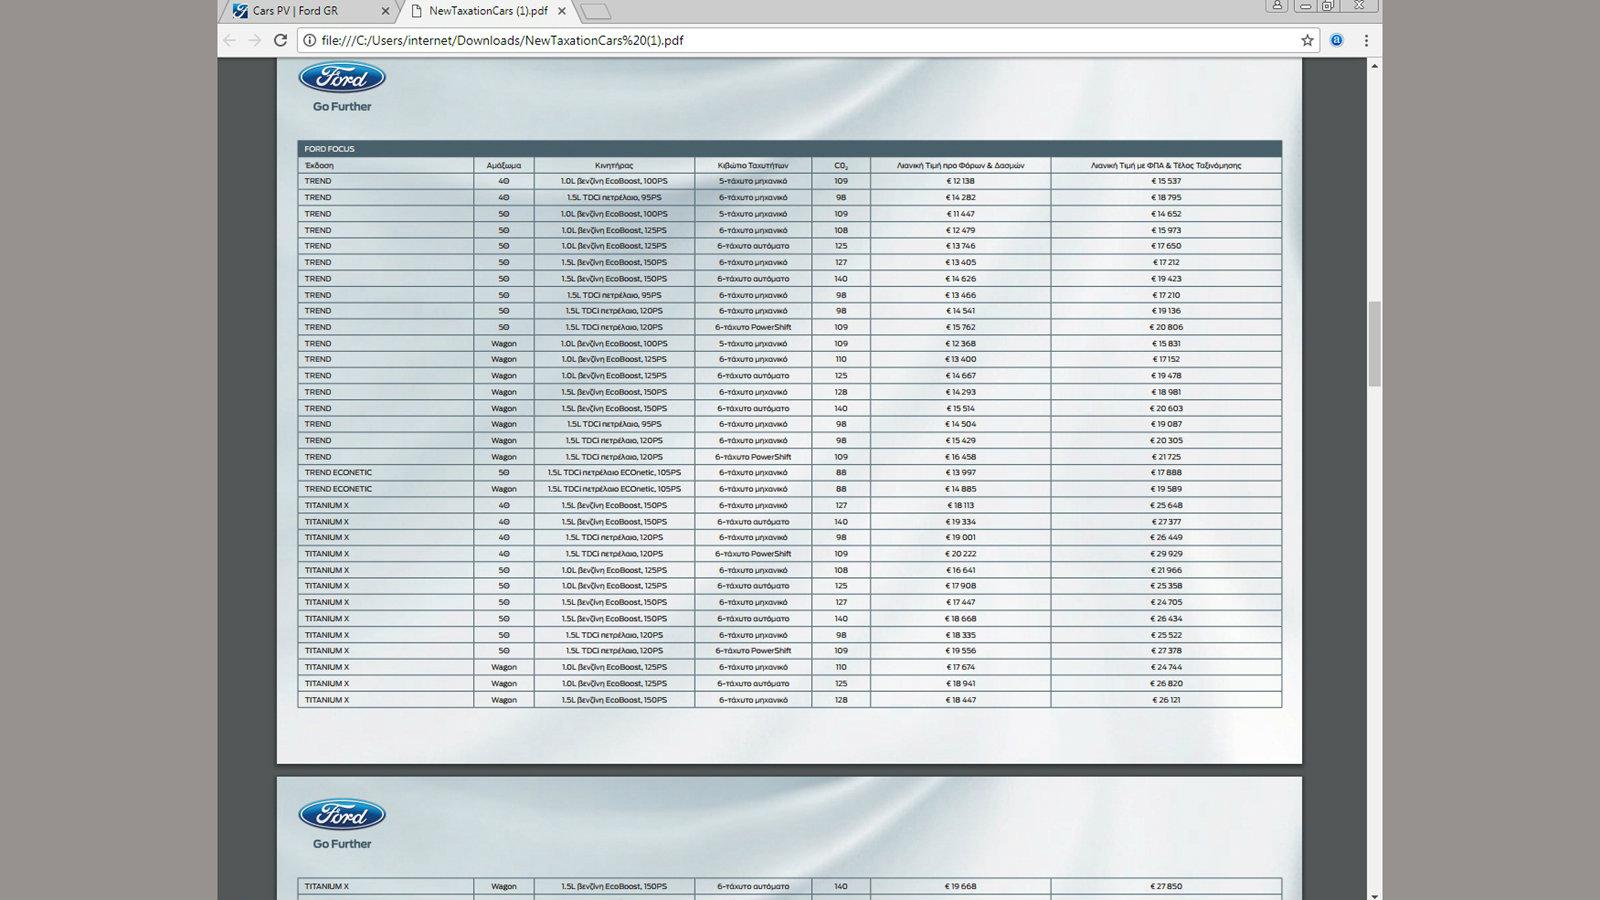Click the Go Further text on the first page
This screenshot has height=900, width=1600.
tap(342, 106)
